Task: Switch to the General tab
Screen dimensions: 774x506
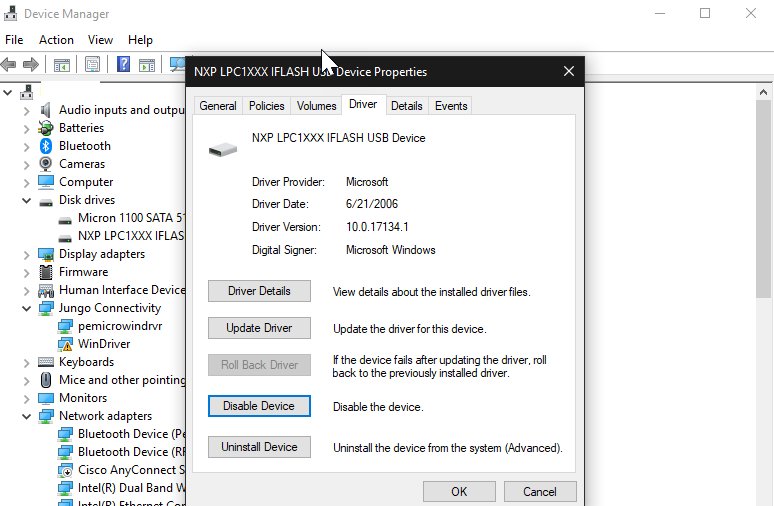Action: 218,106
